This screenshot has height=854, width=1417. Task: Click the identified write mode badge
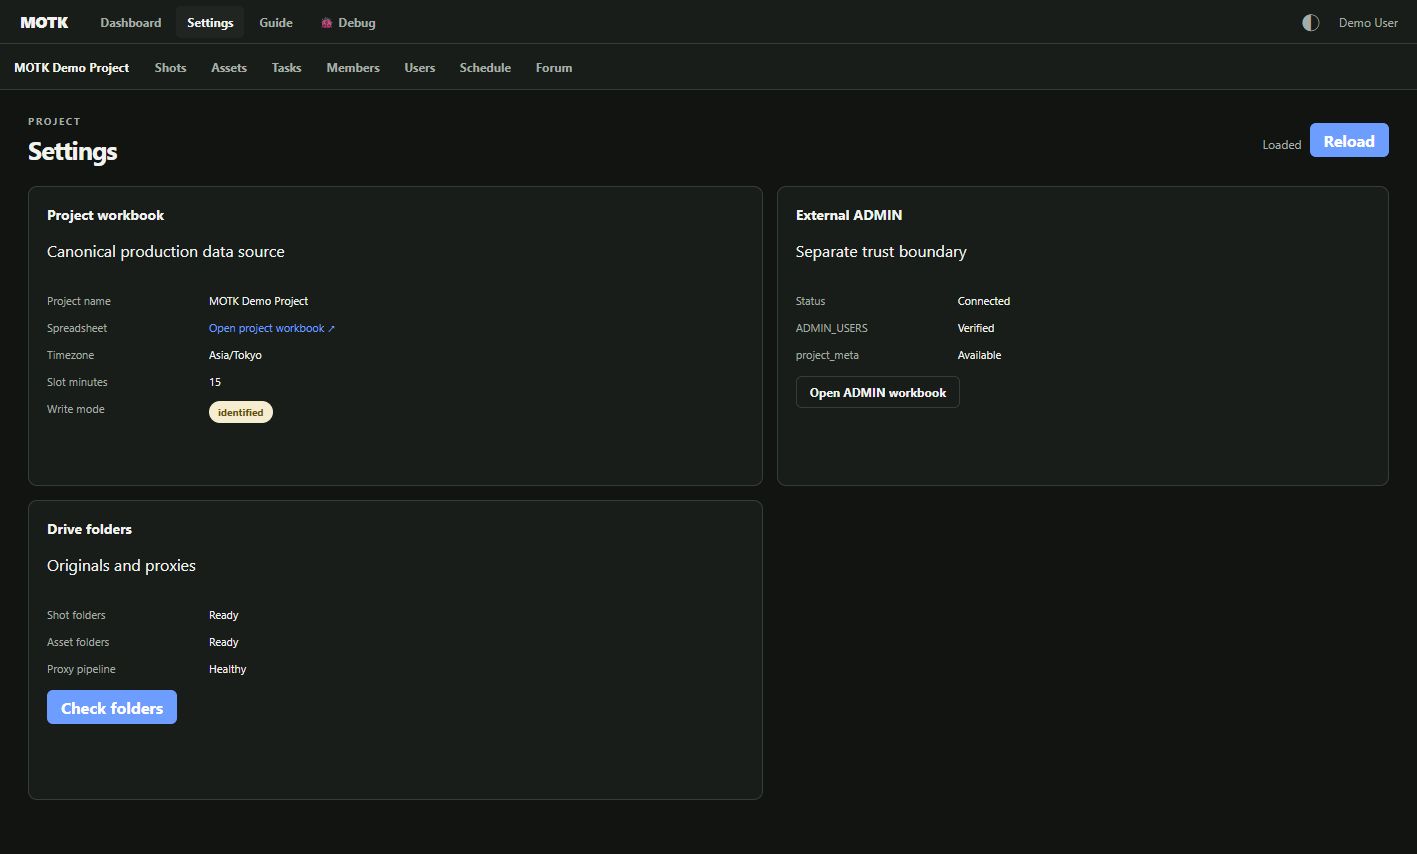coord(241,412)
